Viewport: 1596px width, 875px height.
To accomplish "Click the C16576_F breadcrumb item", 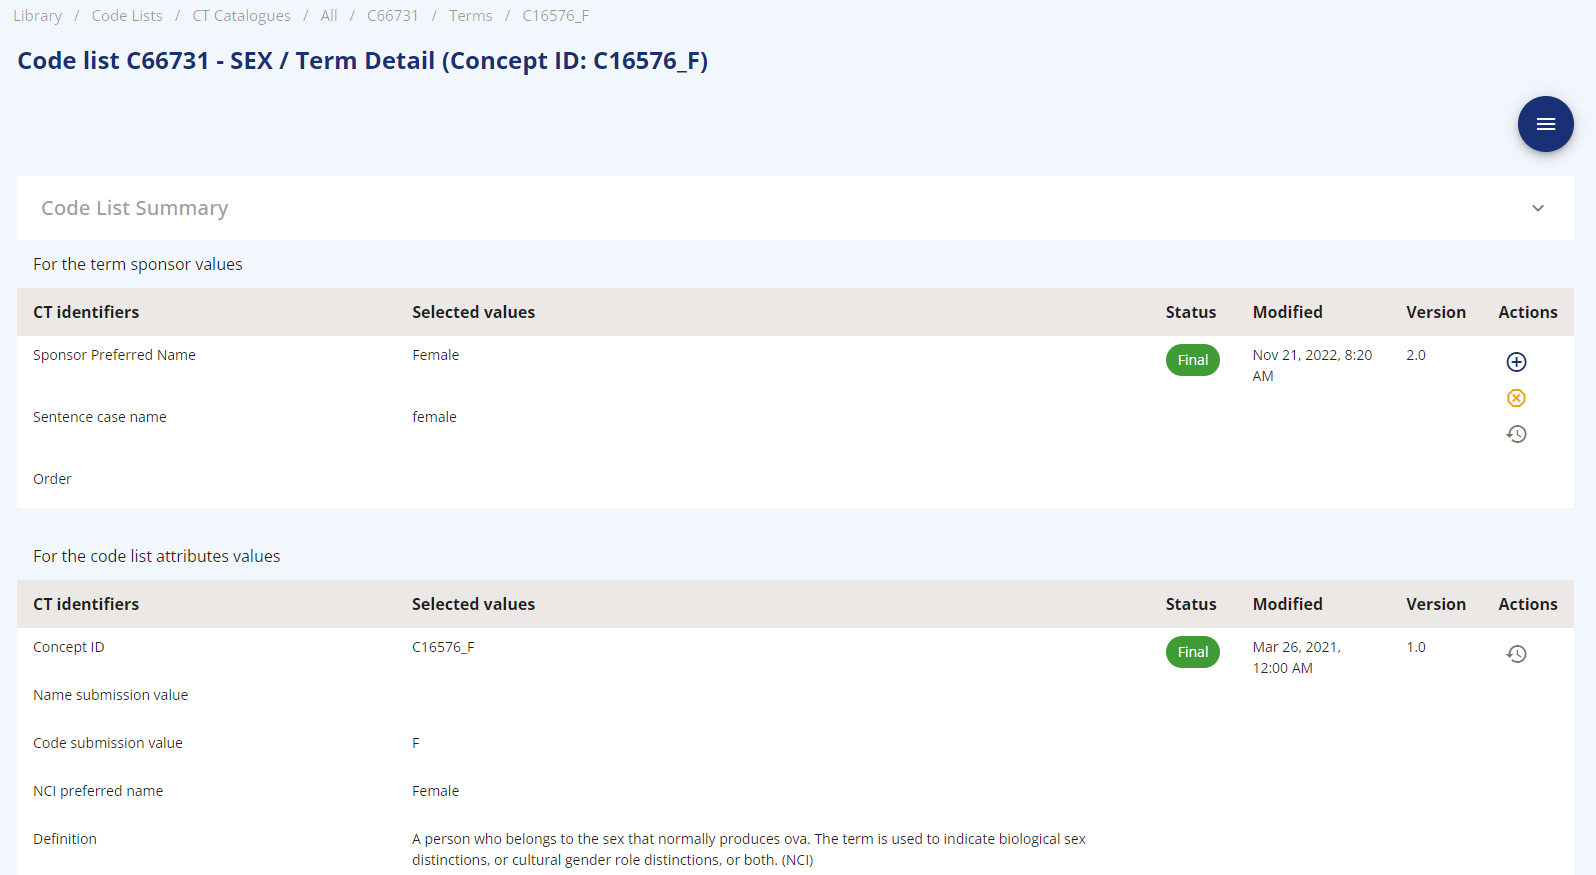I will pos(555,16).
